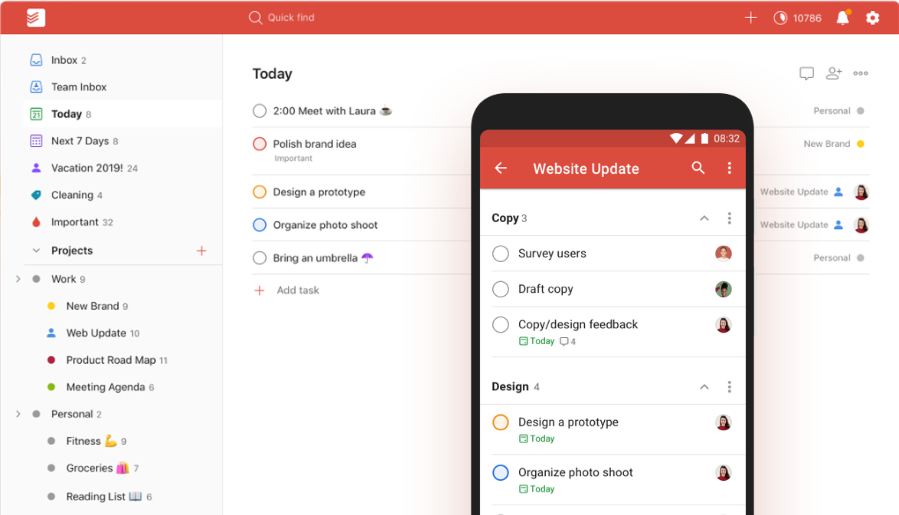Expand the Personal project arrow
899x515 pixels.
pyautogui.click(x=18, y=414)
